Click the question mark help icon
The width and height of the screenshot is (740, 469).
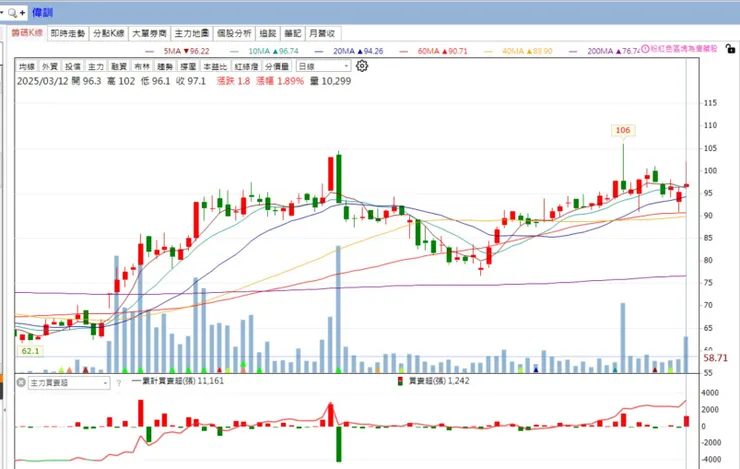pyautogui.click(x=119, y=383)
